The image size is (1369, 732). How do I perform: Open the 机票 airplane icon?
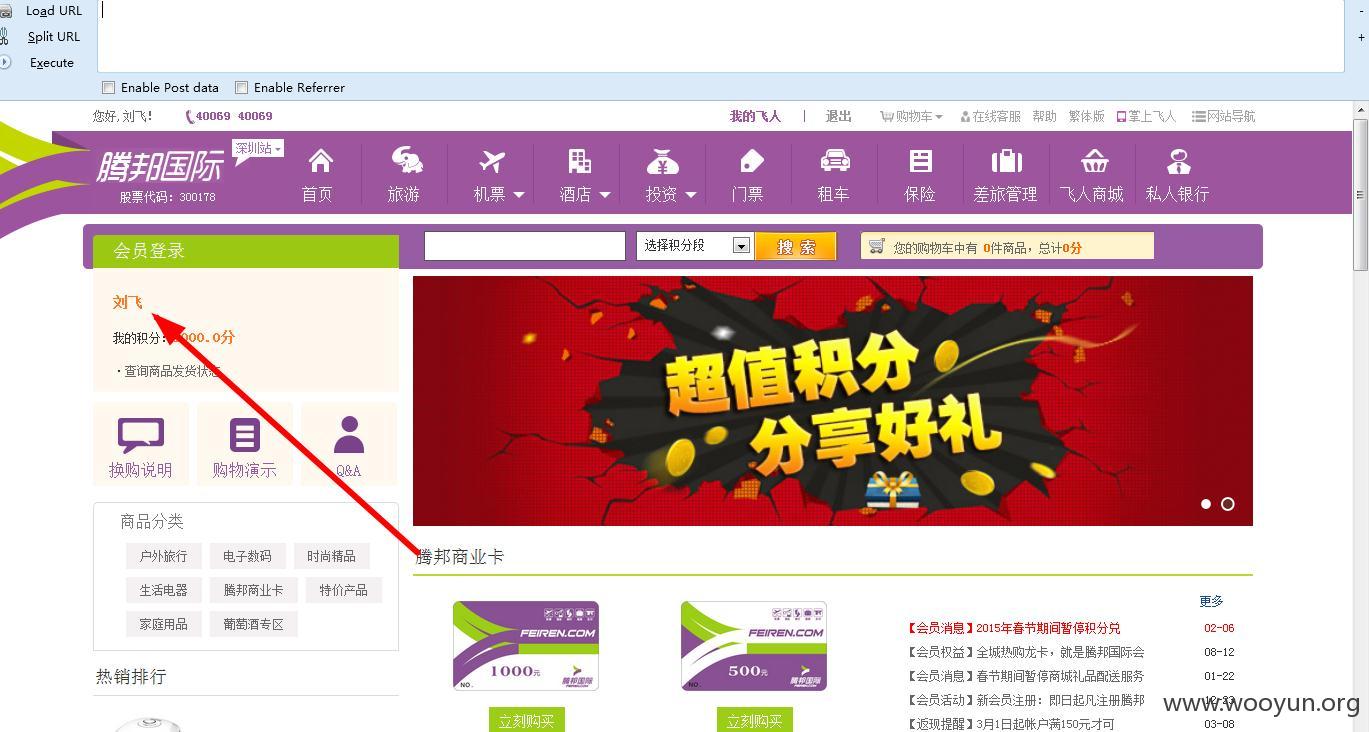(492, 161)
